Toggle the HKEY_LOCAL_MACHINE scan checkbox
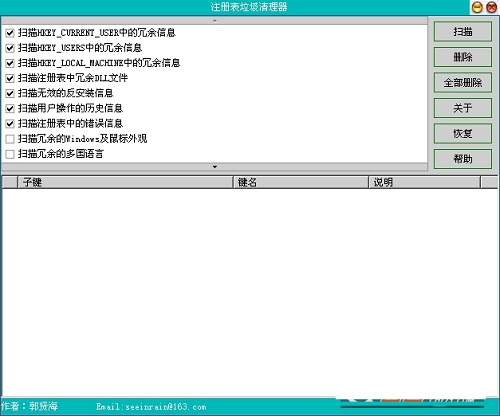This screenshot has height=416, width=500. coord(10,63)
